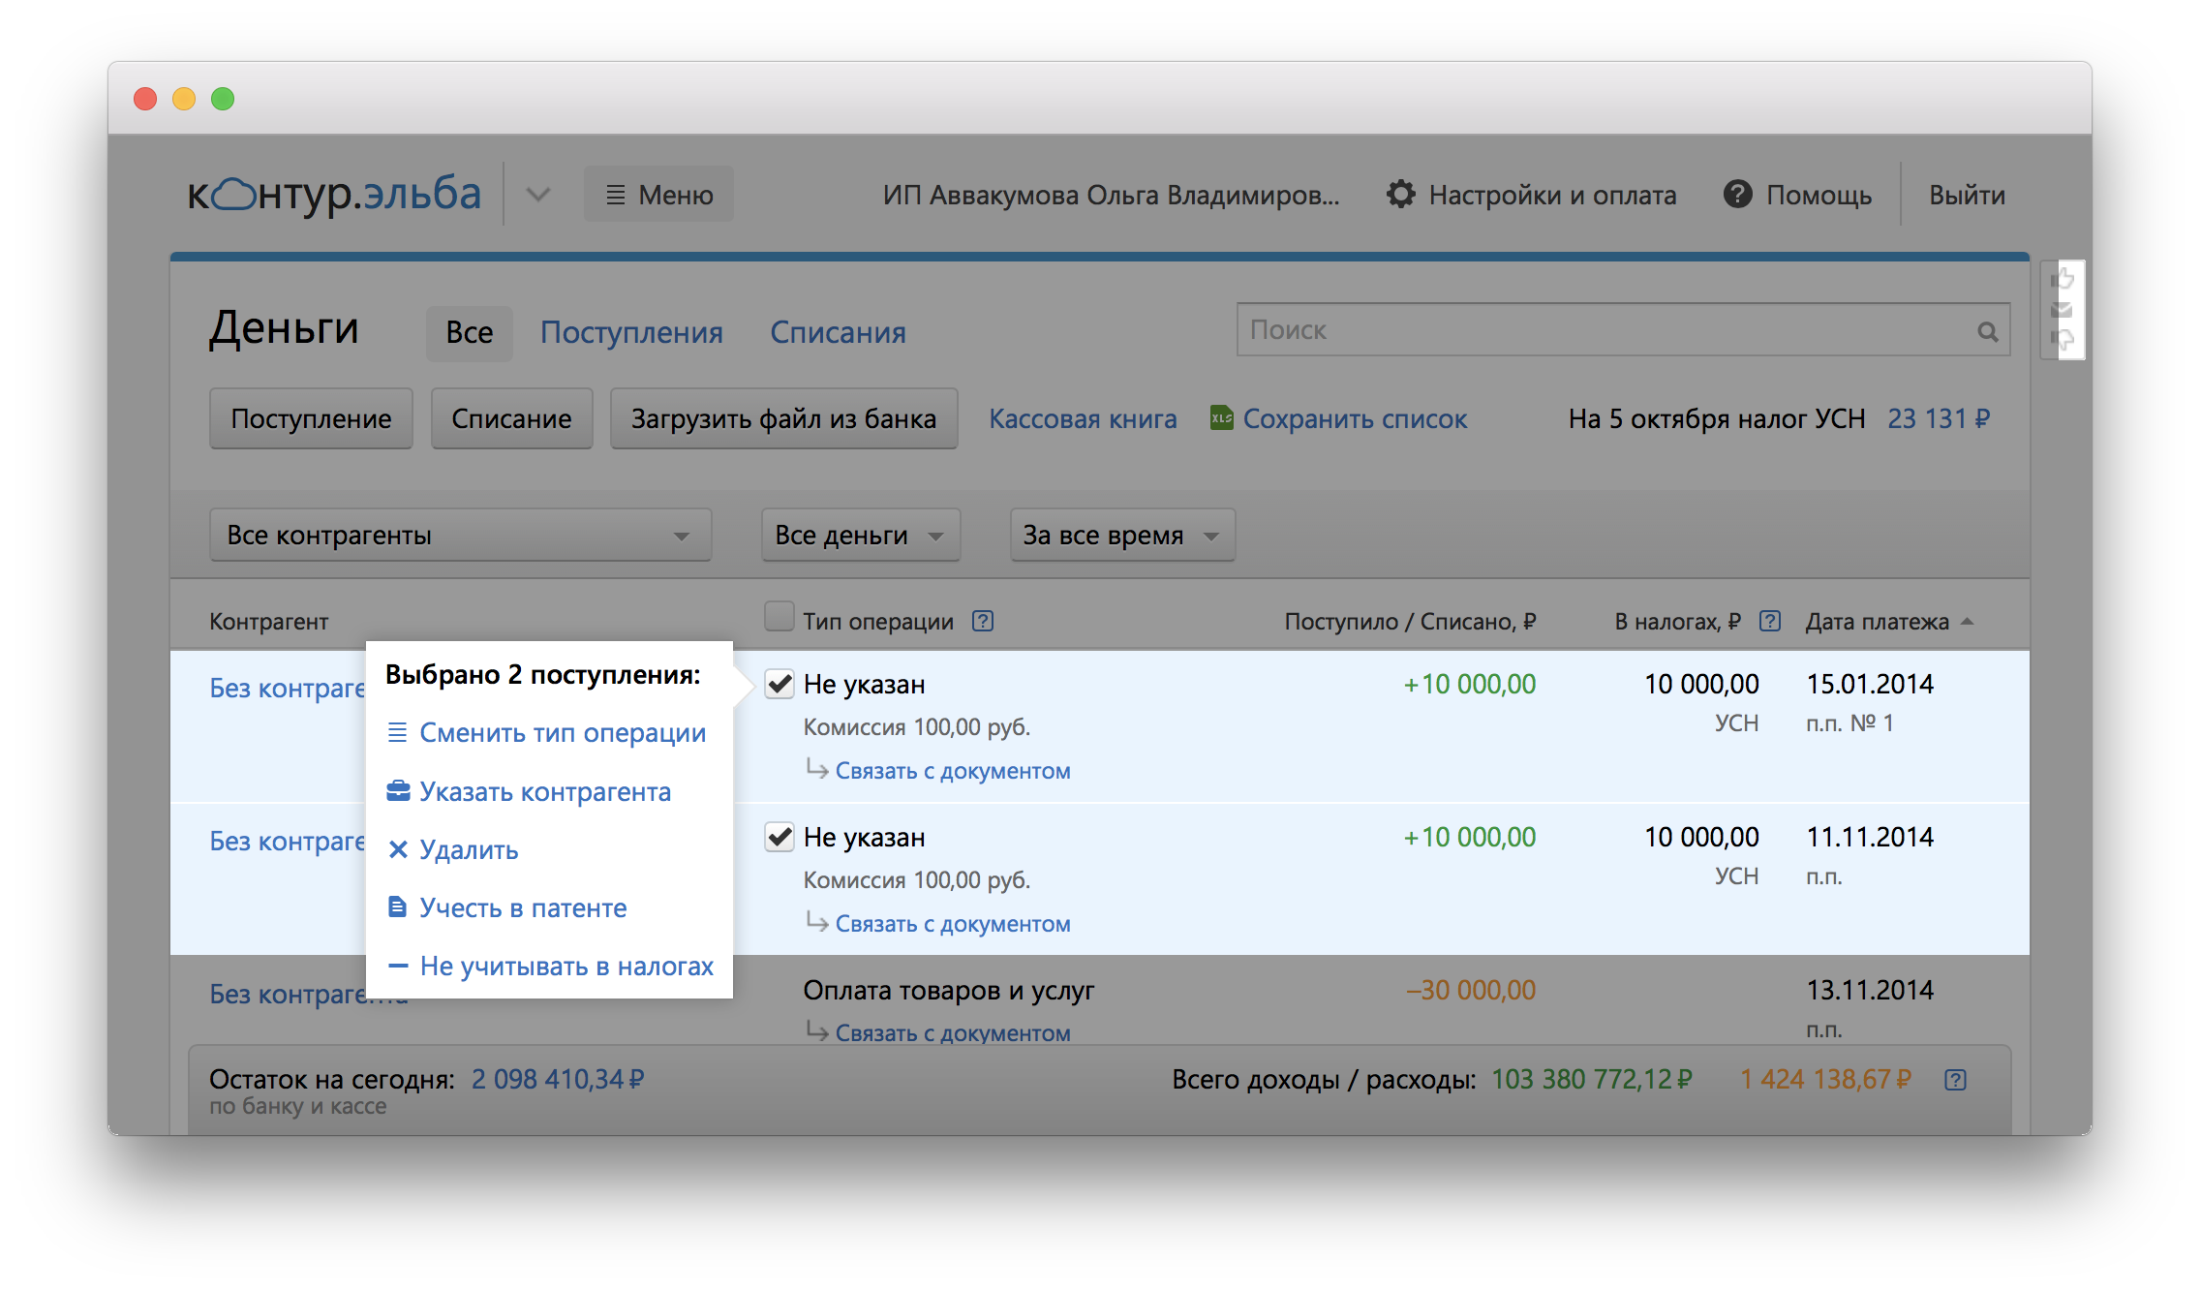Toggle the select-all checkbox in the header

pos(779,617)
